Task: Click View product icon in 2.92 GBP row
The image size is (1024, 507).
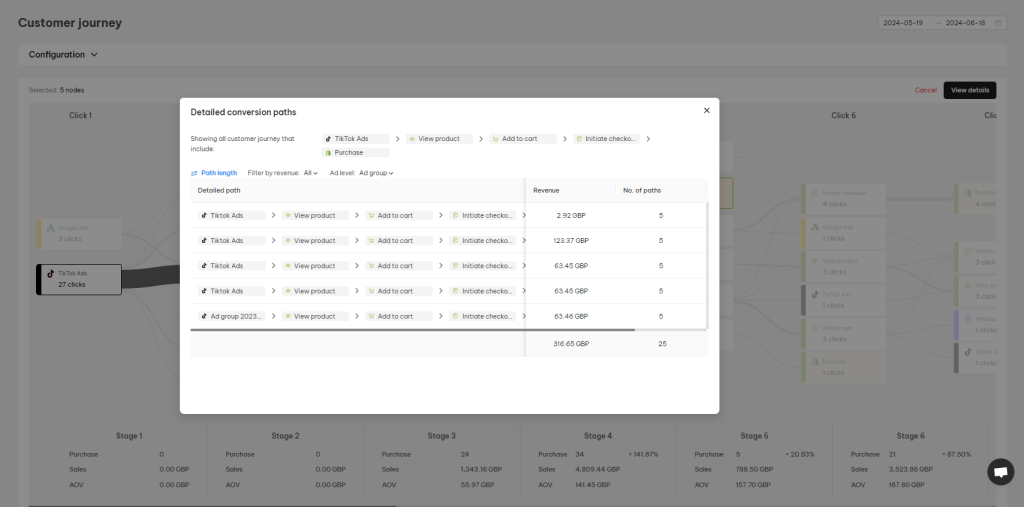Action: coord(288,216)
